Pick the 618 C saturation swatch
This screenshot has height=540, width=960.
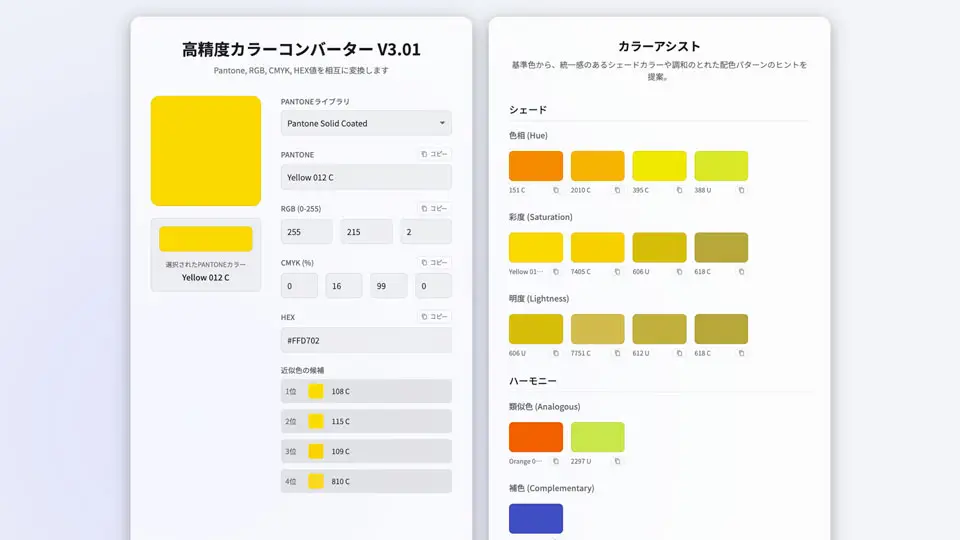click(721, 247)
